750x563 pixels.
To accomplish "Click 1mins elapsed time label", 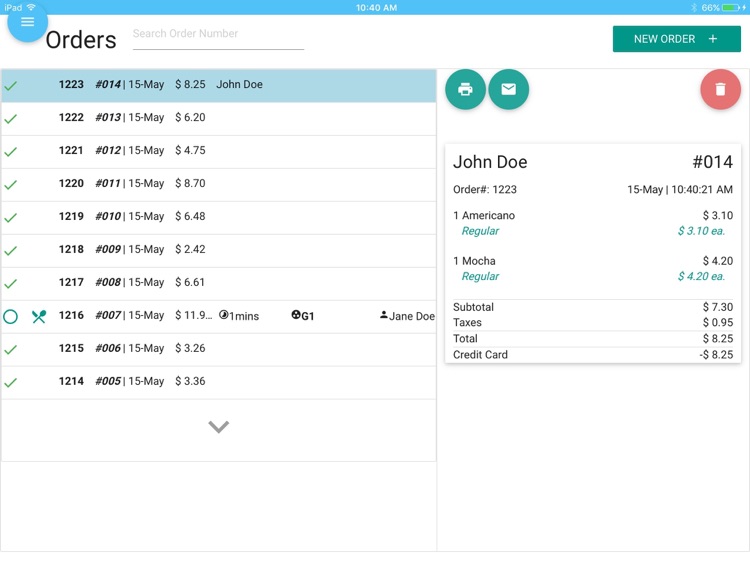I will tap(244, 316).
